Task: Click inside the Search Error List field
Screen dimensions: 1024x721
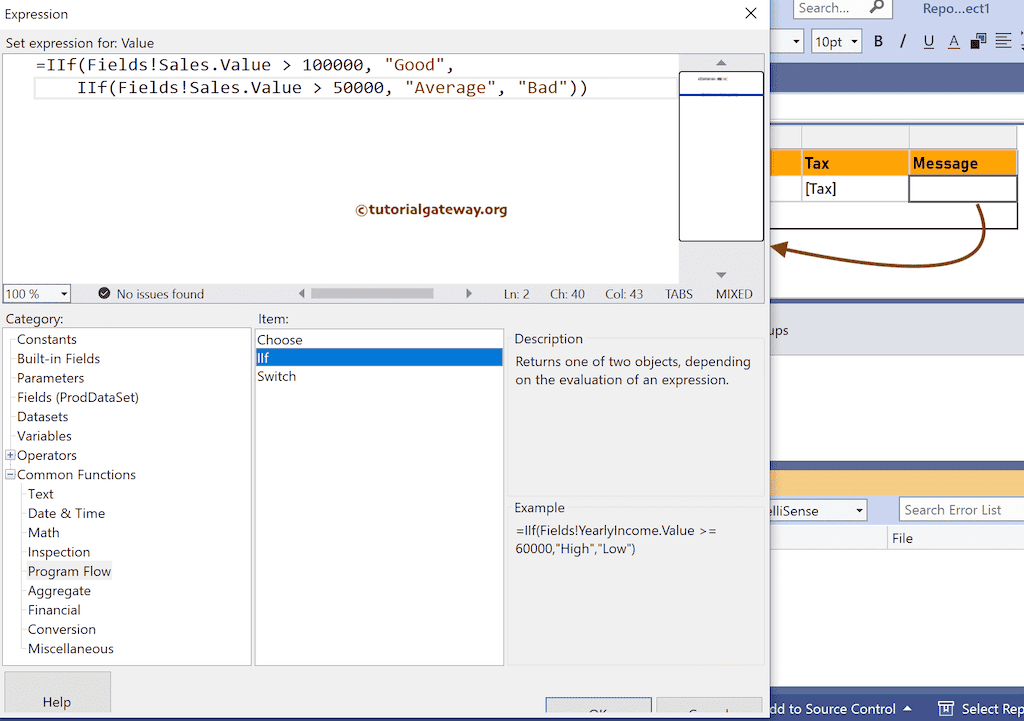Action: point(960,509)
